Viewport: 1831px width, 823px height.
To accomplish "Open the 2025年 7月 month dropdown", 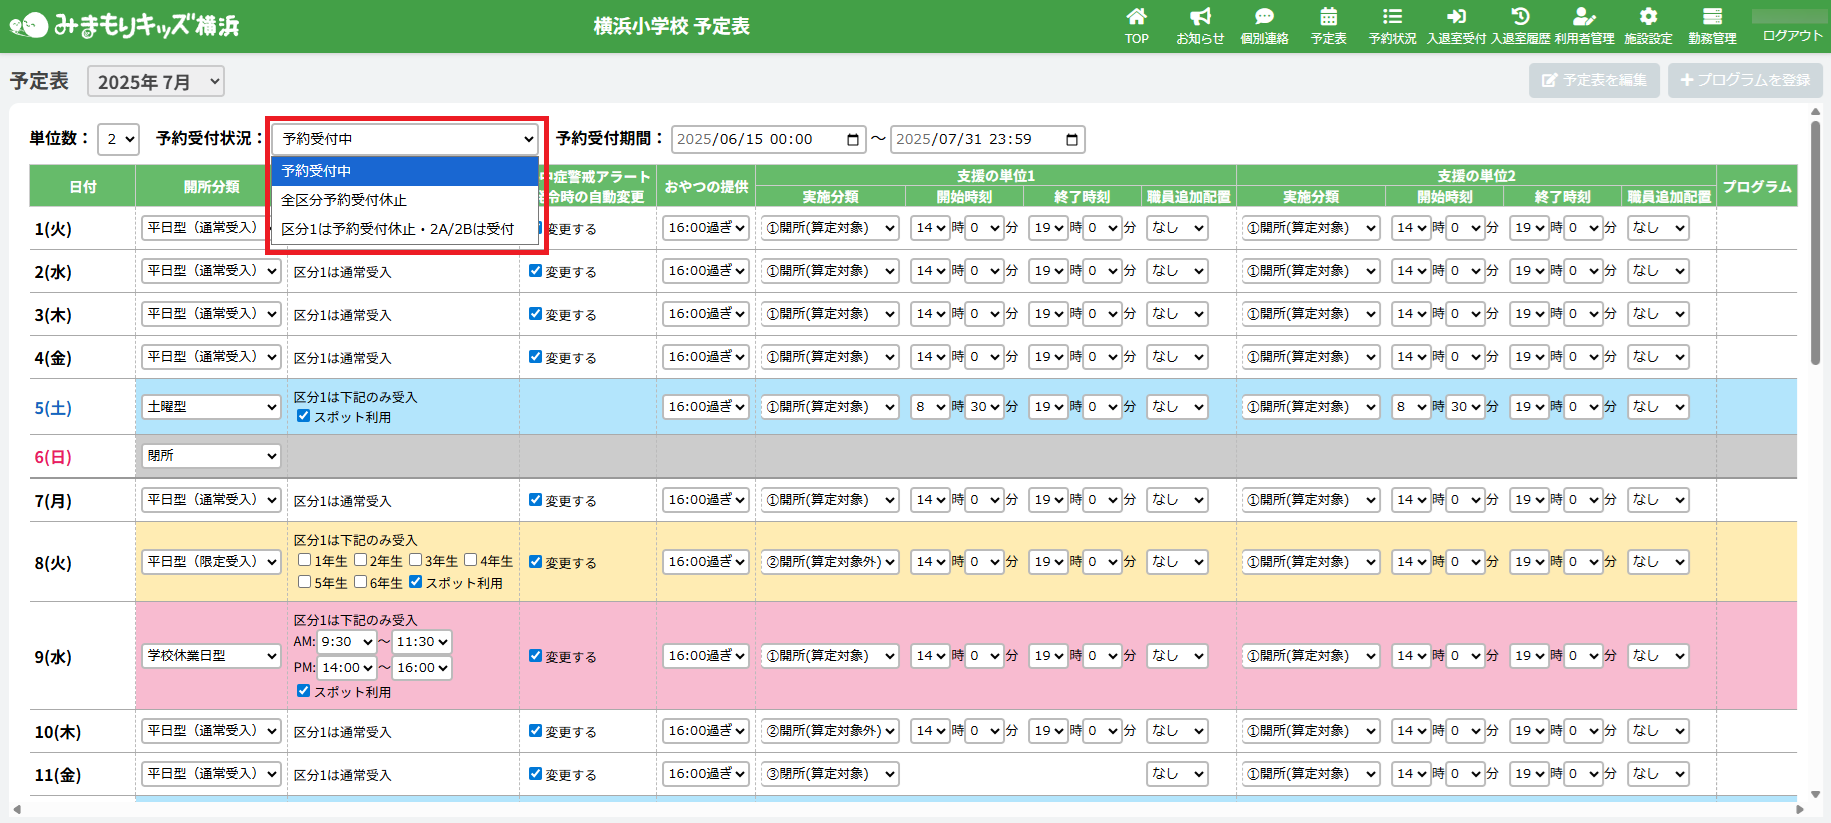I will [156, 82].
